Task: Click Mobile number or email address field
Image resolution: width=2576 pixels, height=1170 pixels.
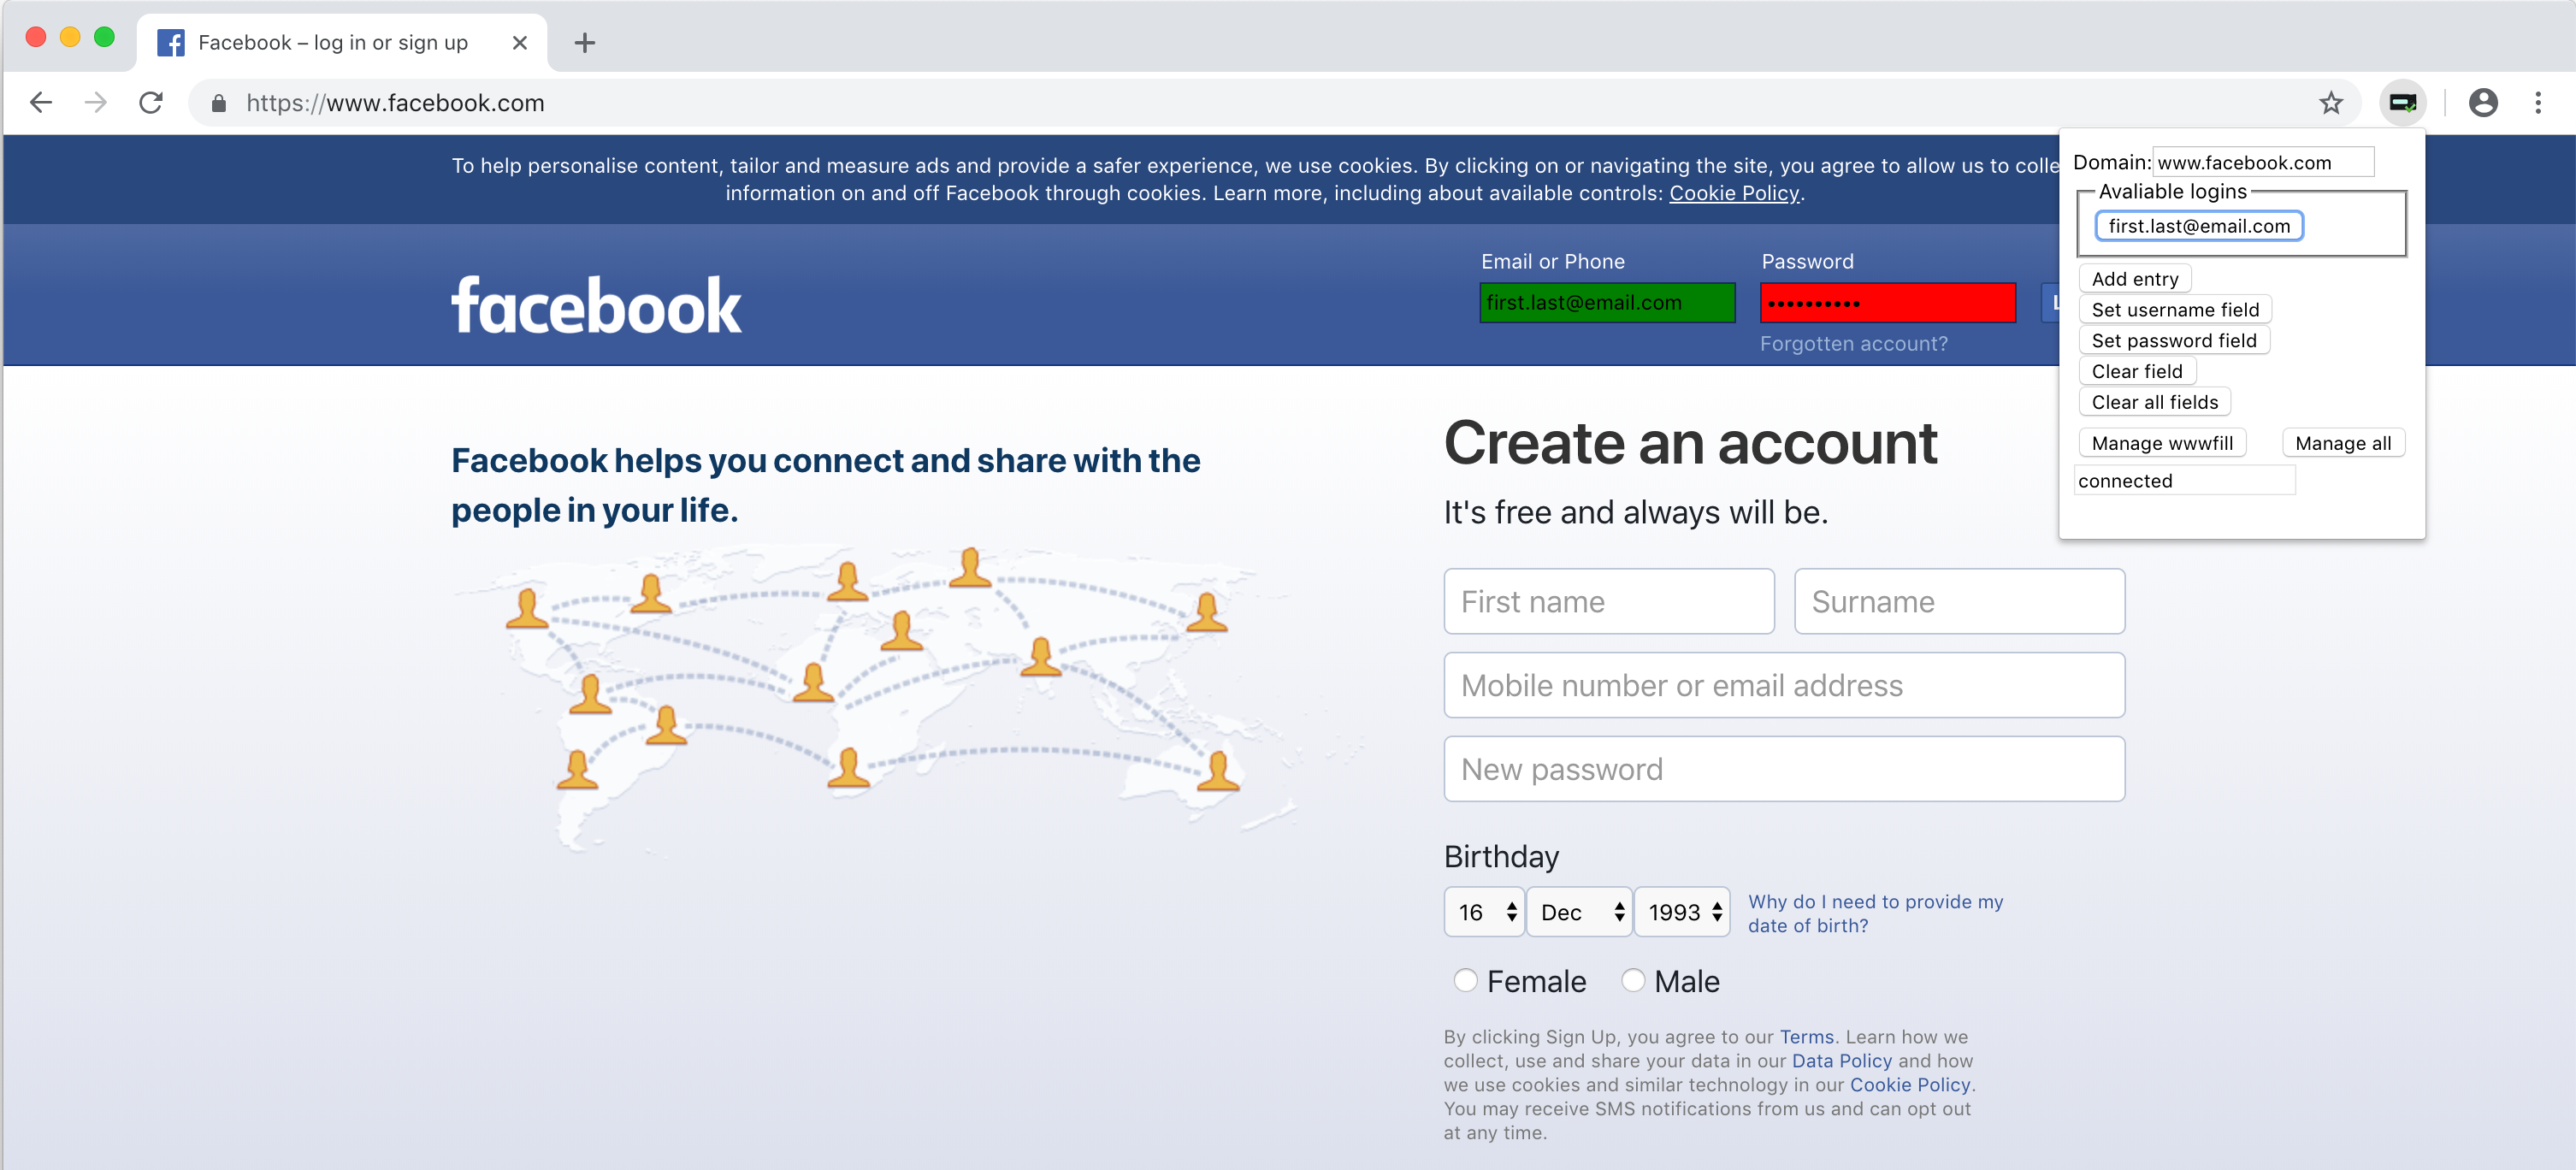Action: click(1784, 686)
